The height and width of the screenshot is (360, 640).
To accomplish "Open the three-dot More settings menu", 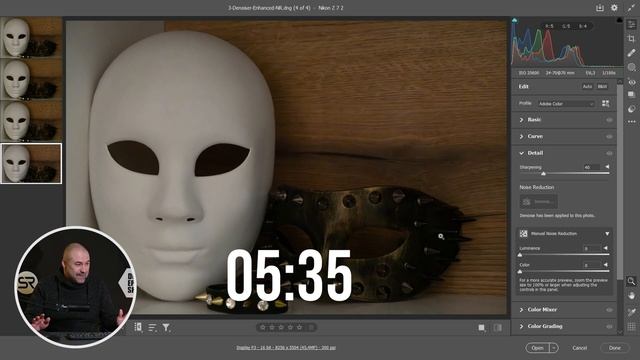I will click(631, 121).
